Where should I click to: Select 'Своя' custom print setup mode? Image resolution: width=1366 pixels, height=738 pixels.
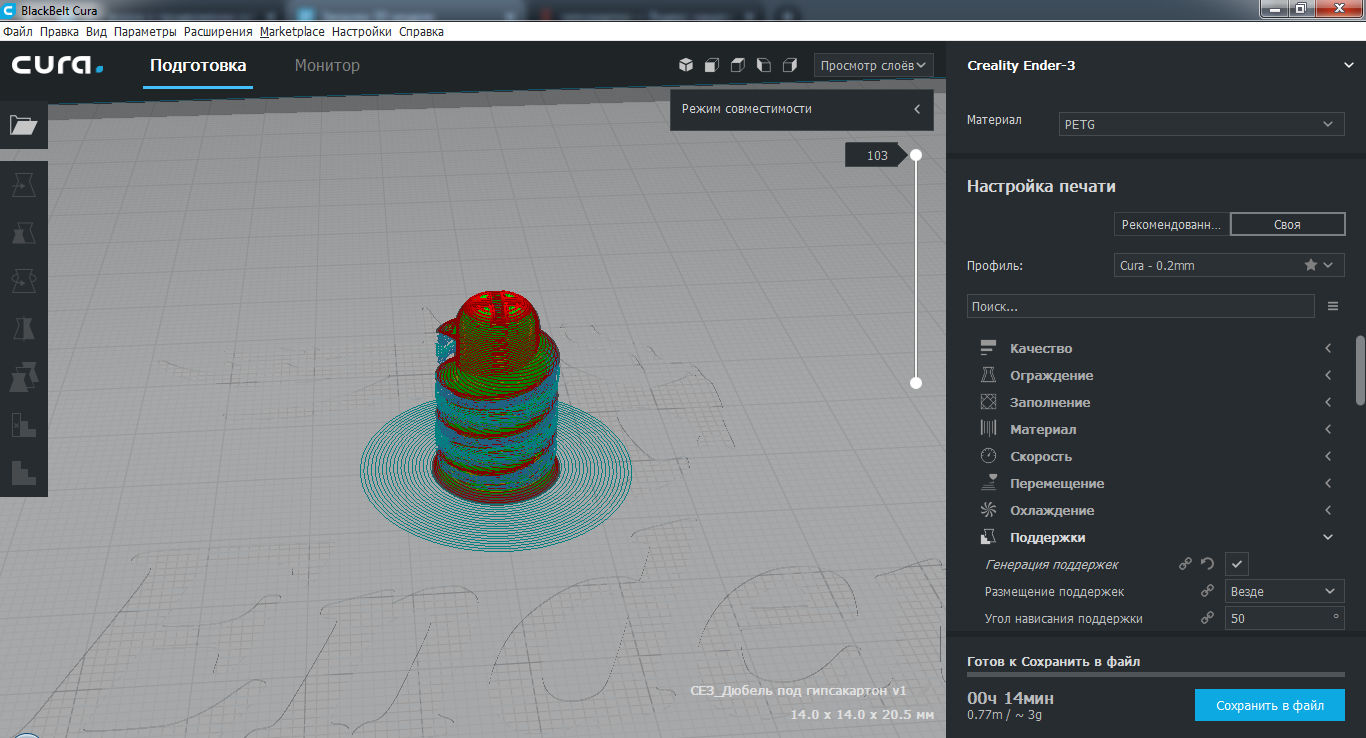[x=1287, y=225]
